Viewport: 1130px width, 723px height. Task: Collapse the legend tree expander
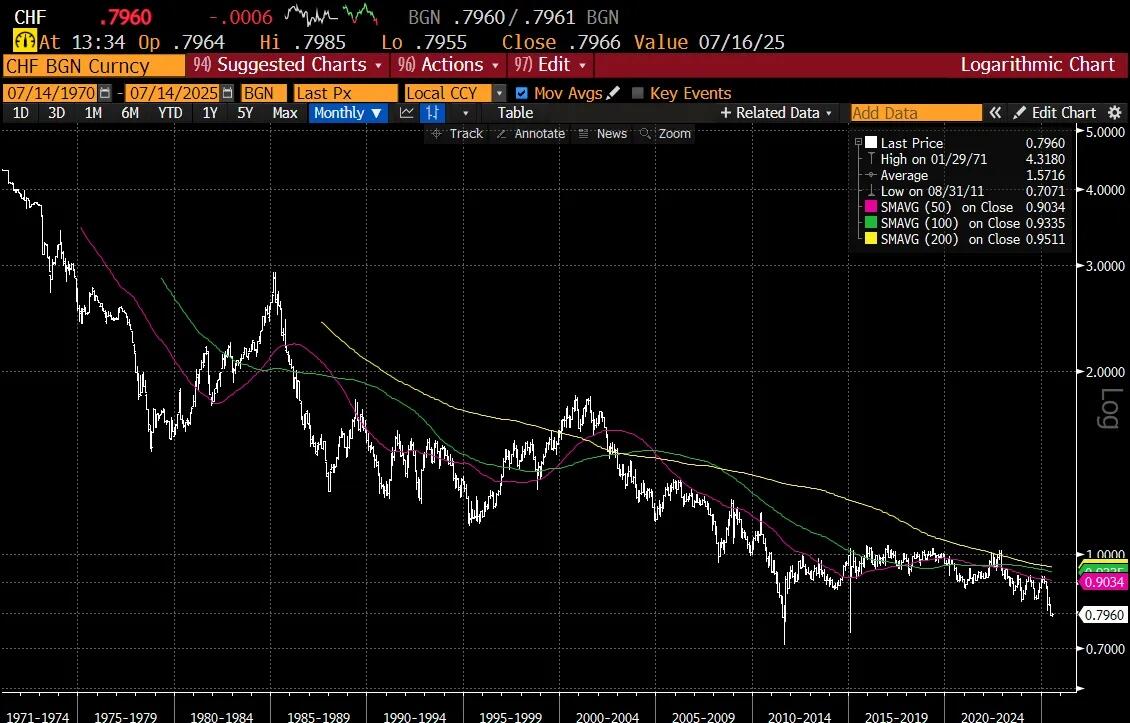858,143
